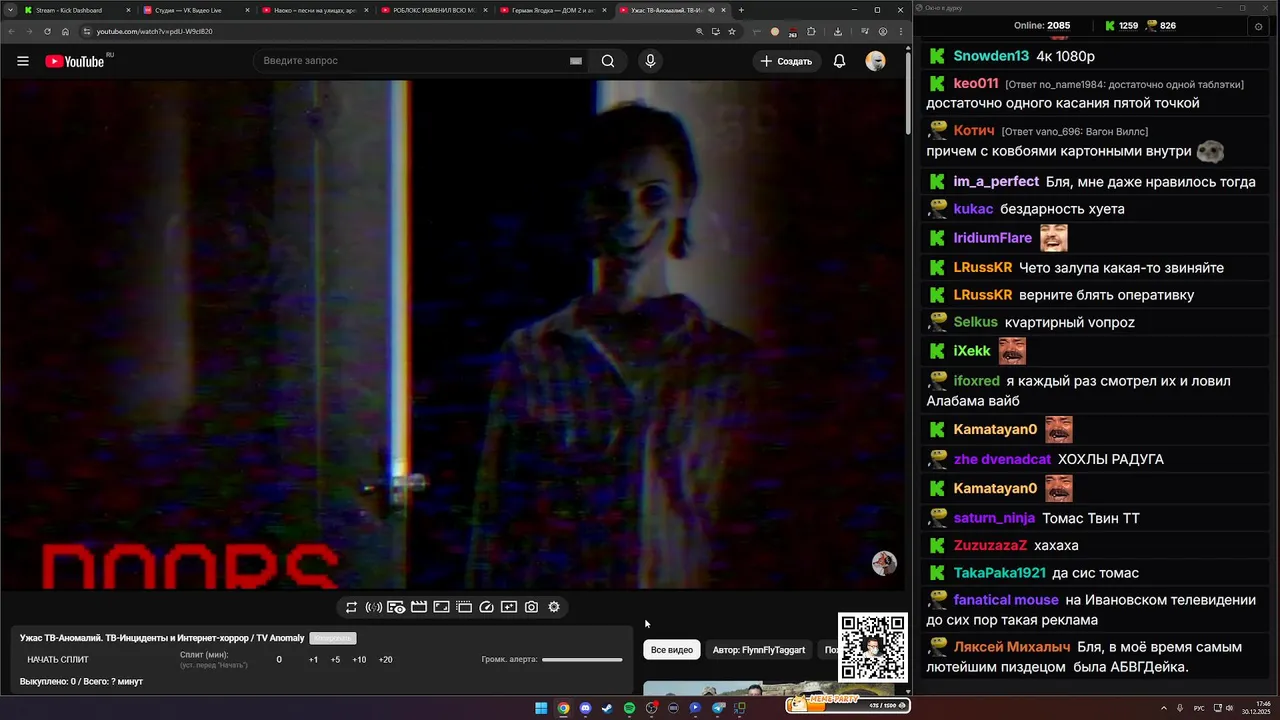Open clock and date in system tray
Image resolution: width=1280 pixels, height=720 pixels.
coord(1255,708)
